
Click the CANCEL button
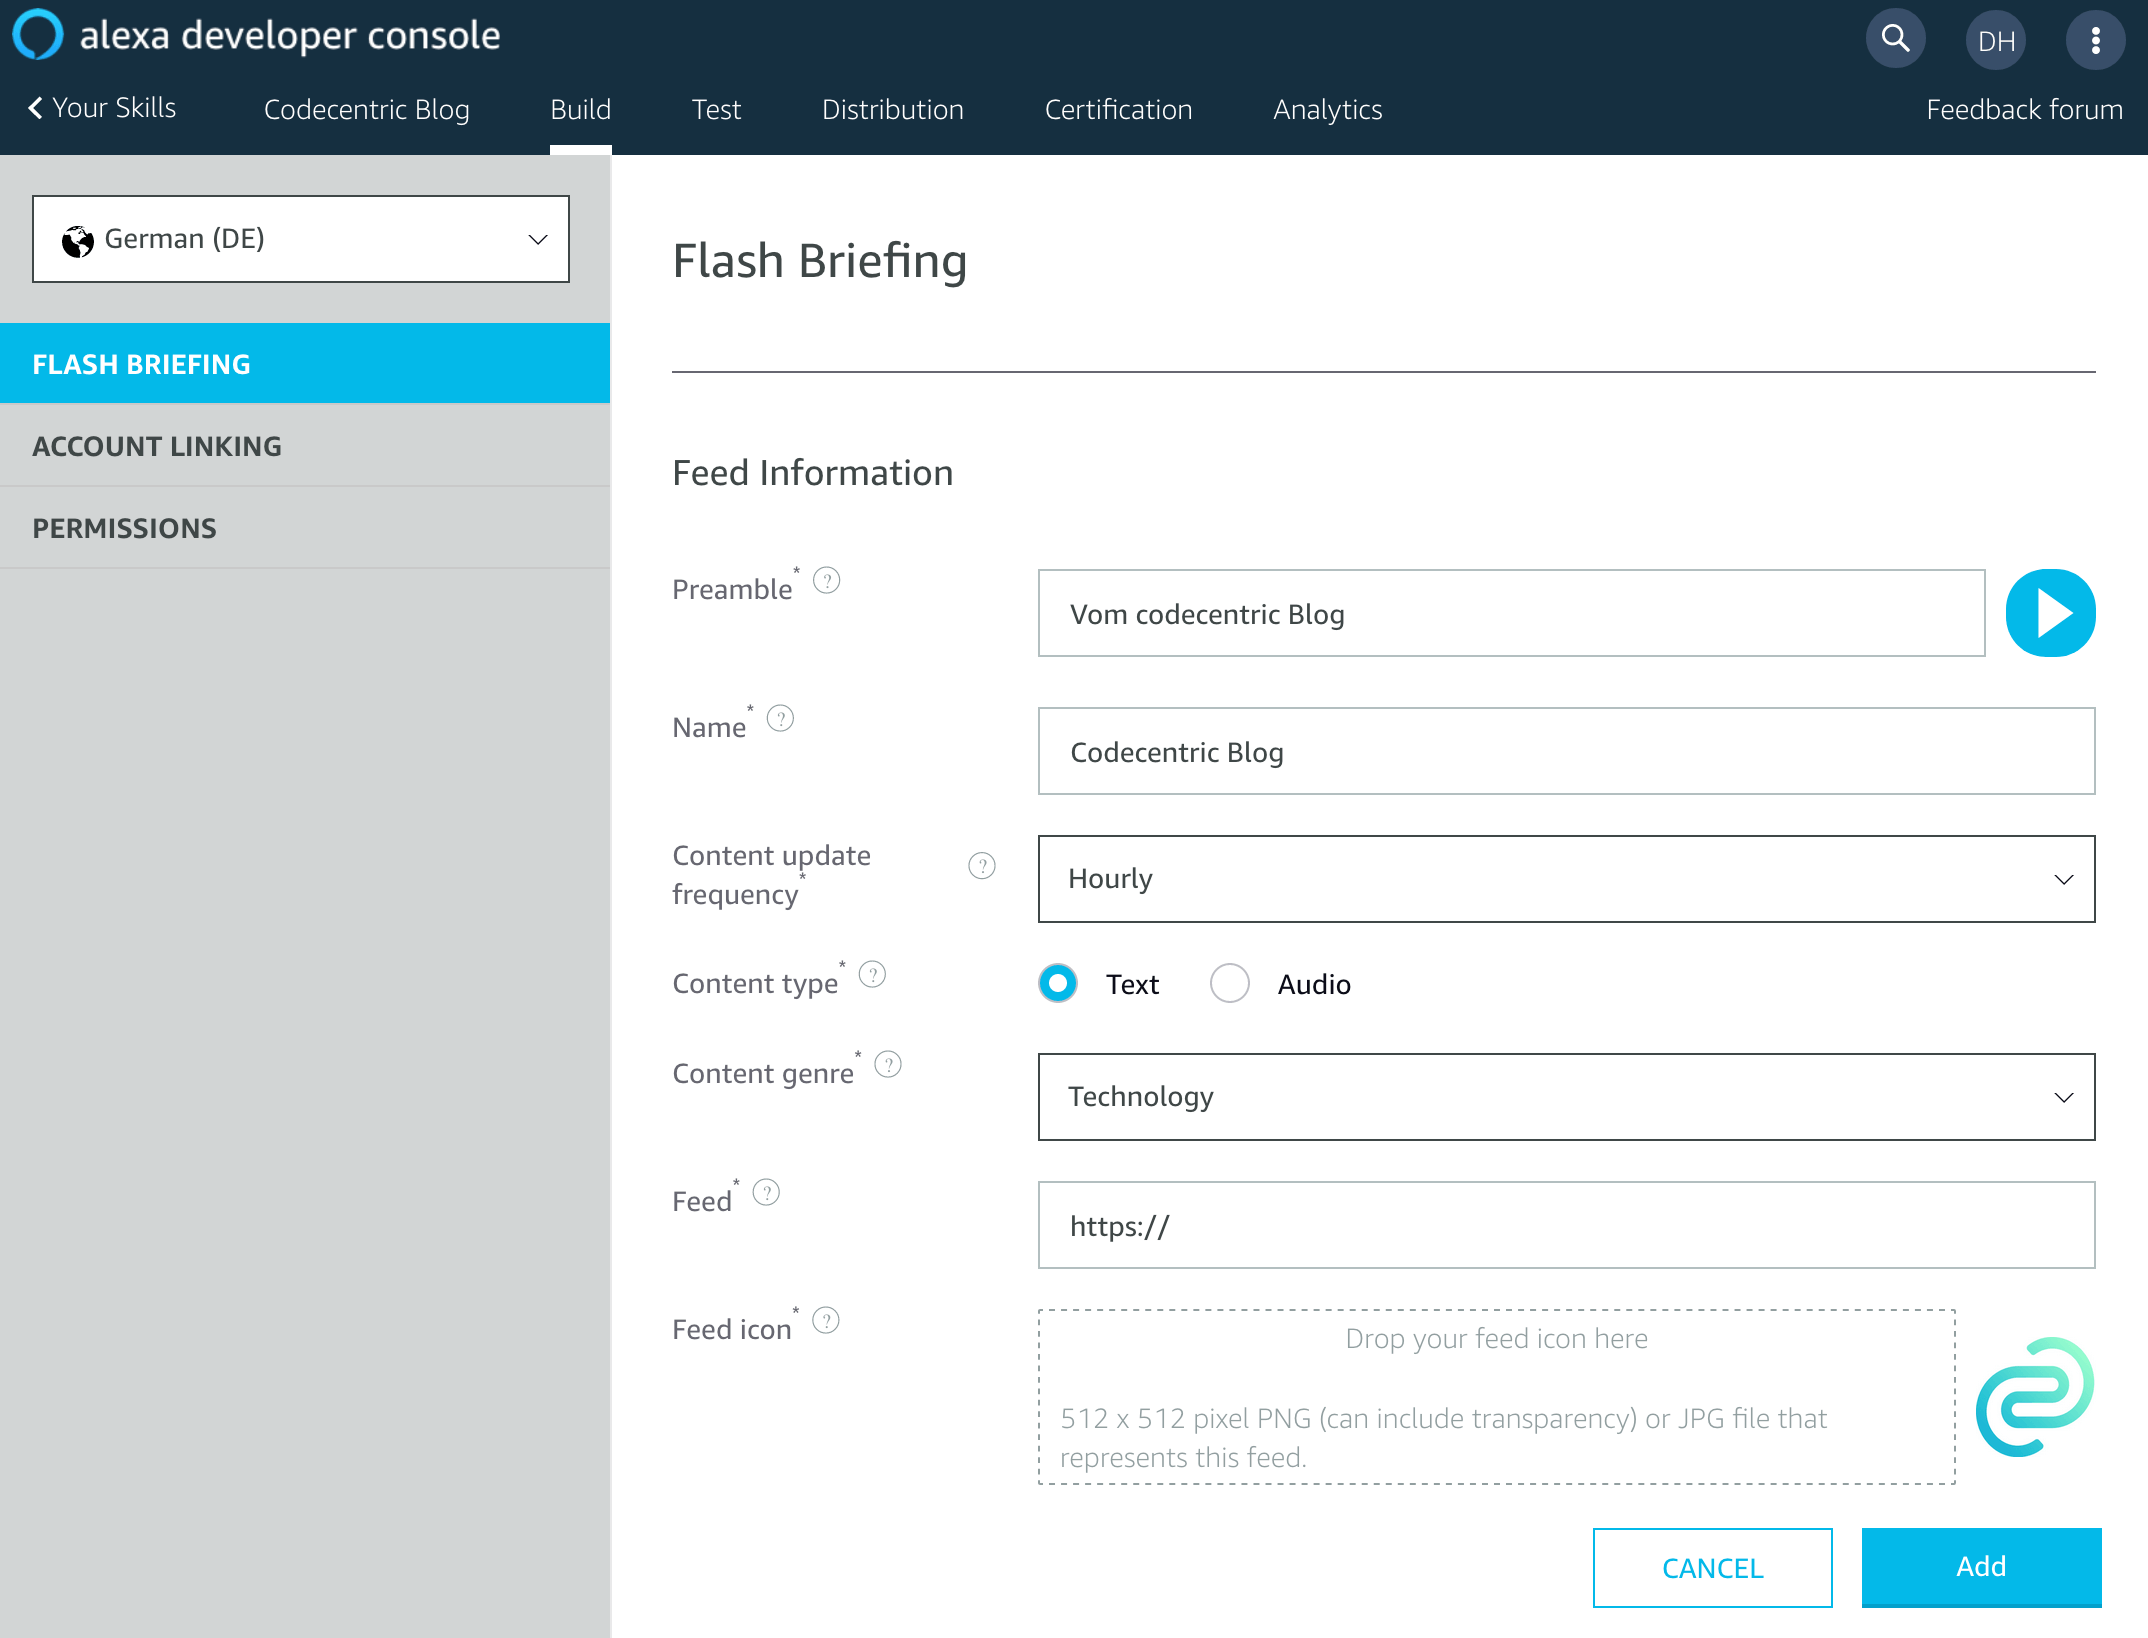[x=1712, y=1567]
